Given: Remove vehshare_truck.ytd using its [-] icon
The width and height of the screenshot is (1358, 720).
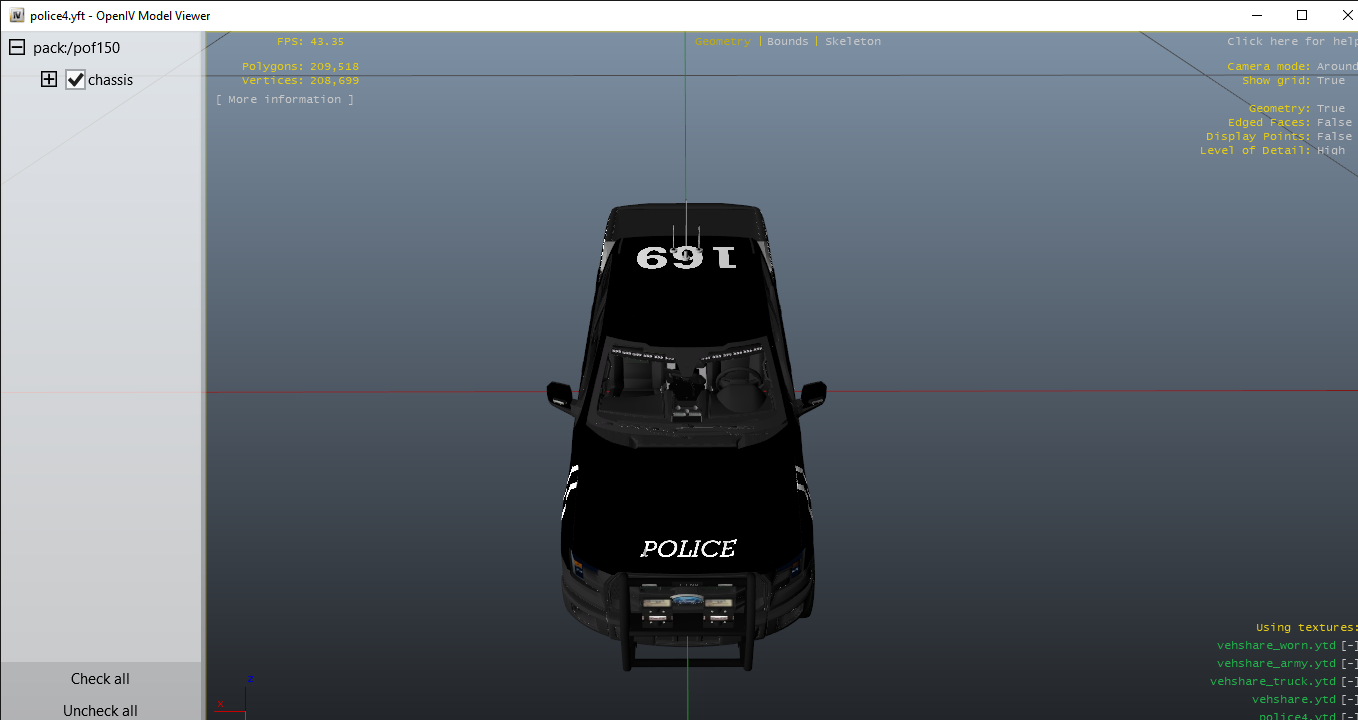Looking at the screenshot, I should pyautogui.click(x=1349, y=682).
